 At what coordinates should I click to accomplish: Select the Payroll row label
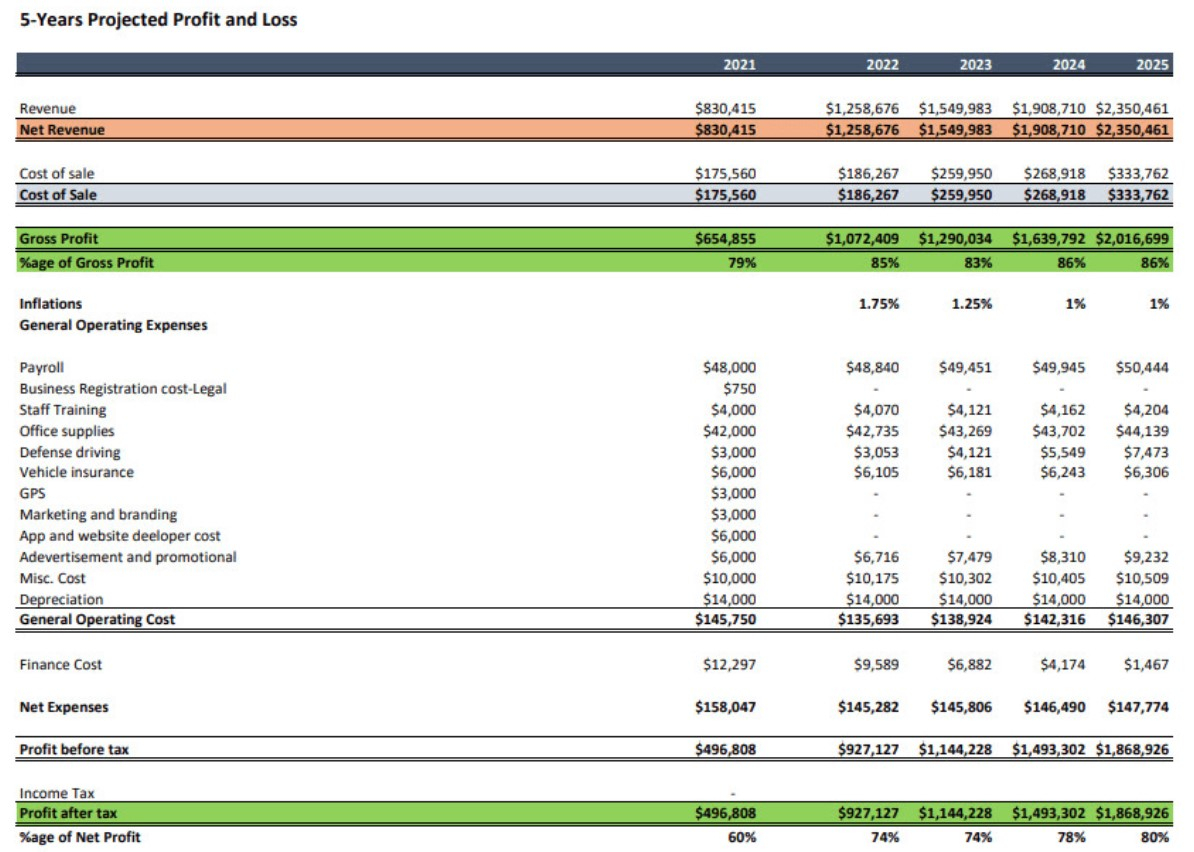[42, 368]
